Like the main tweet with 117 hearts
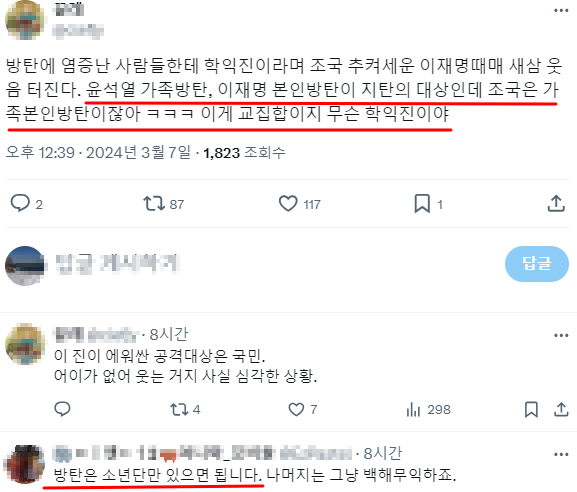 [288, 203]
